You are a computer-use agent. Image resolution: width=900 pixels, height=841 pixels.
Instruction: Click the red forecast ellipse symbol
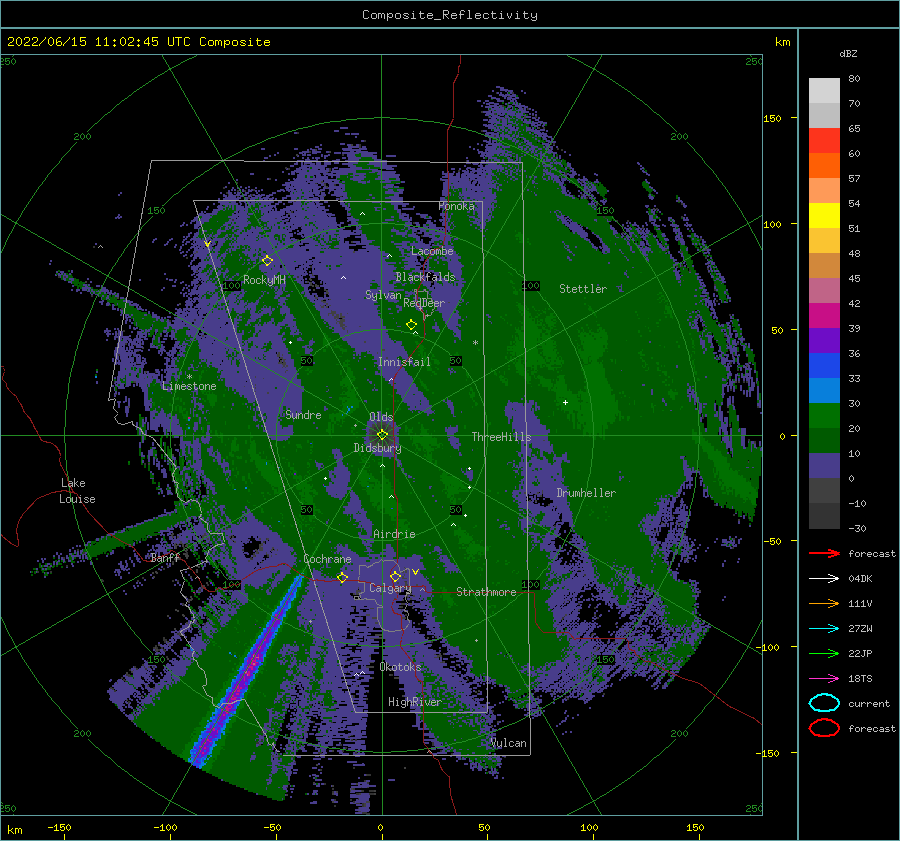pos(824,728)
